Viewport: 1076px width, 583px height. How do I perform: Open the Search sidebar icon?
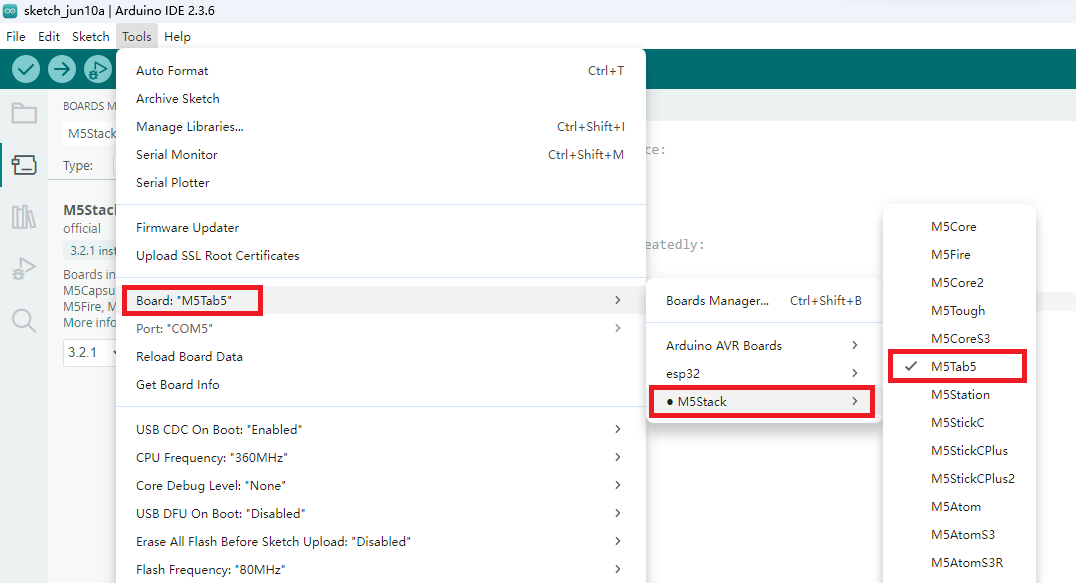click(x=24, y=320)
